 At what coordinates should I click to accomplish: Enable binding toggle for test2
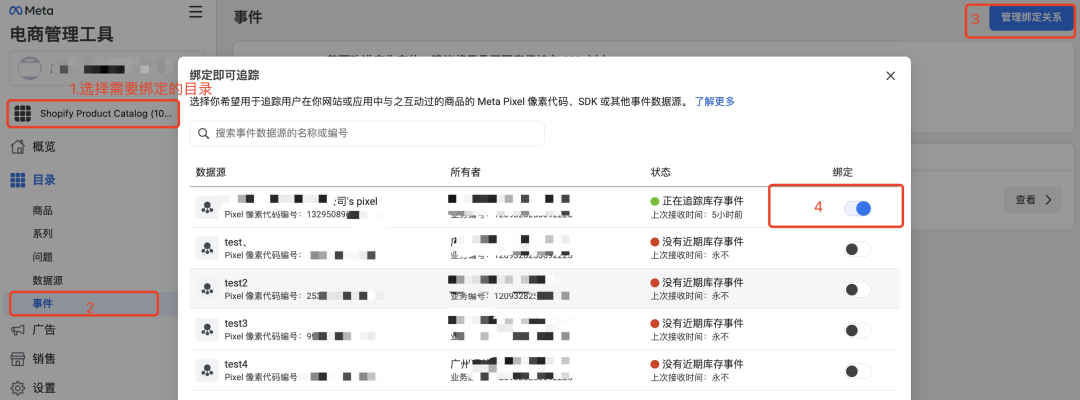point(858,290)
